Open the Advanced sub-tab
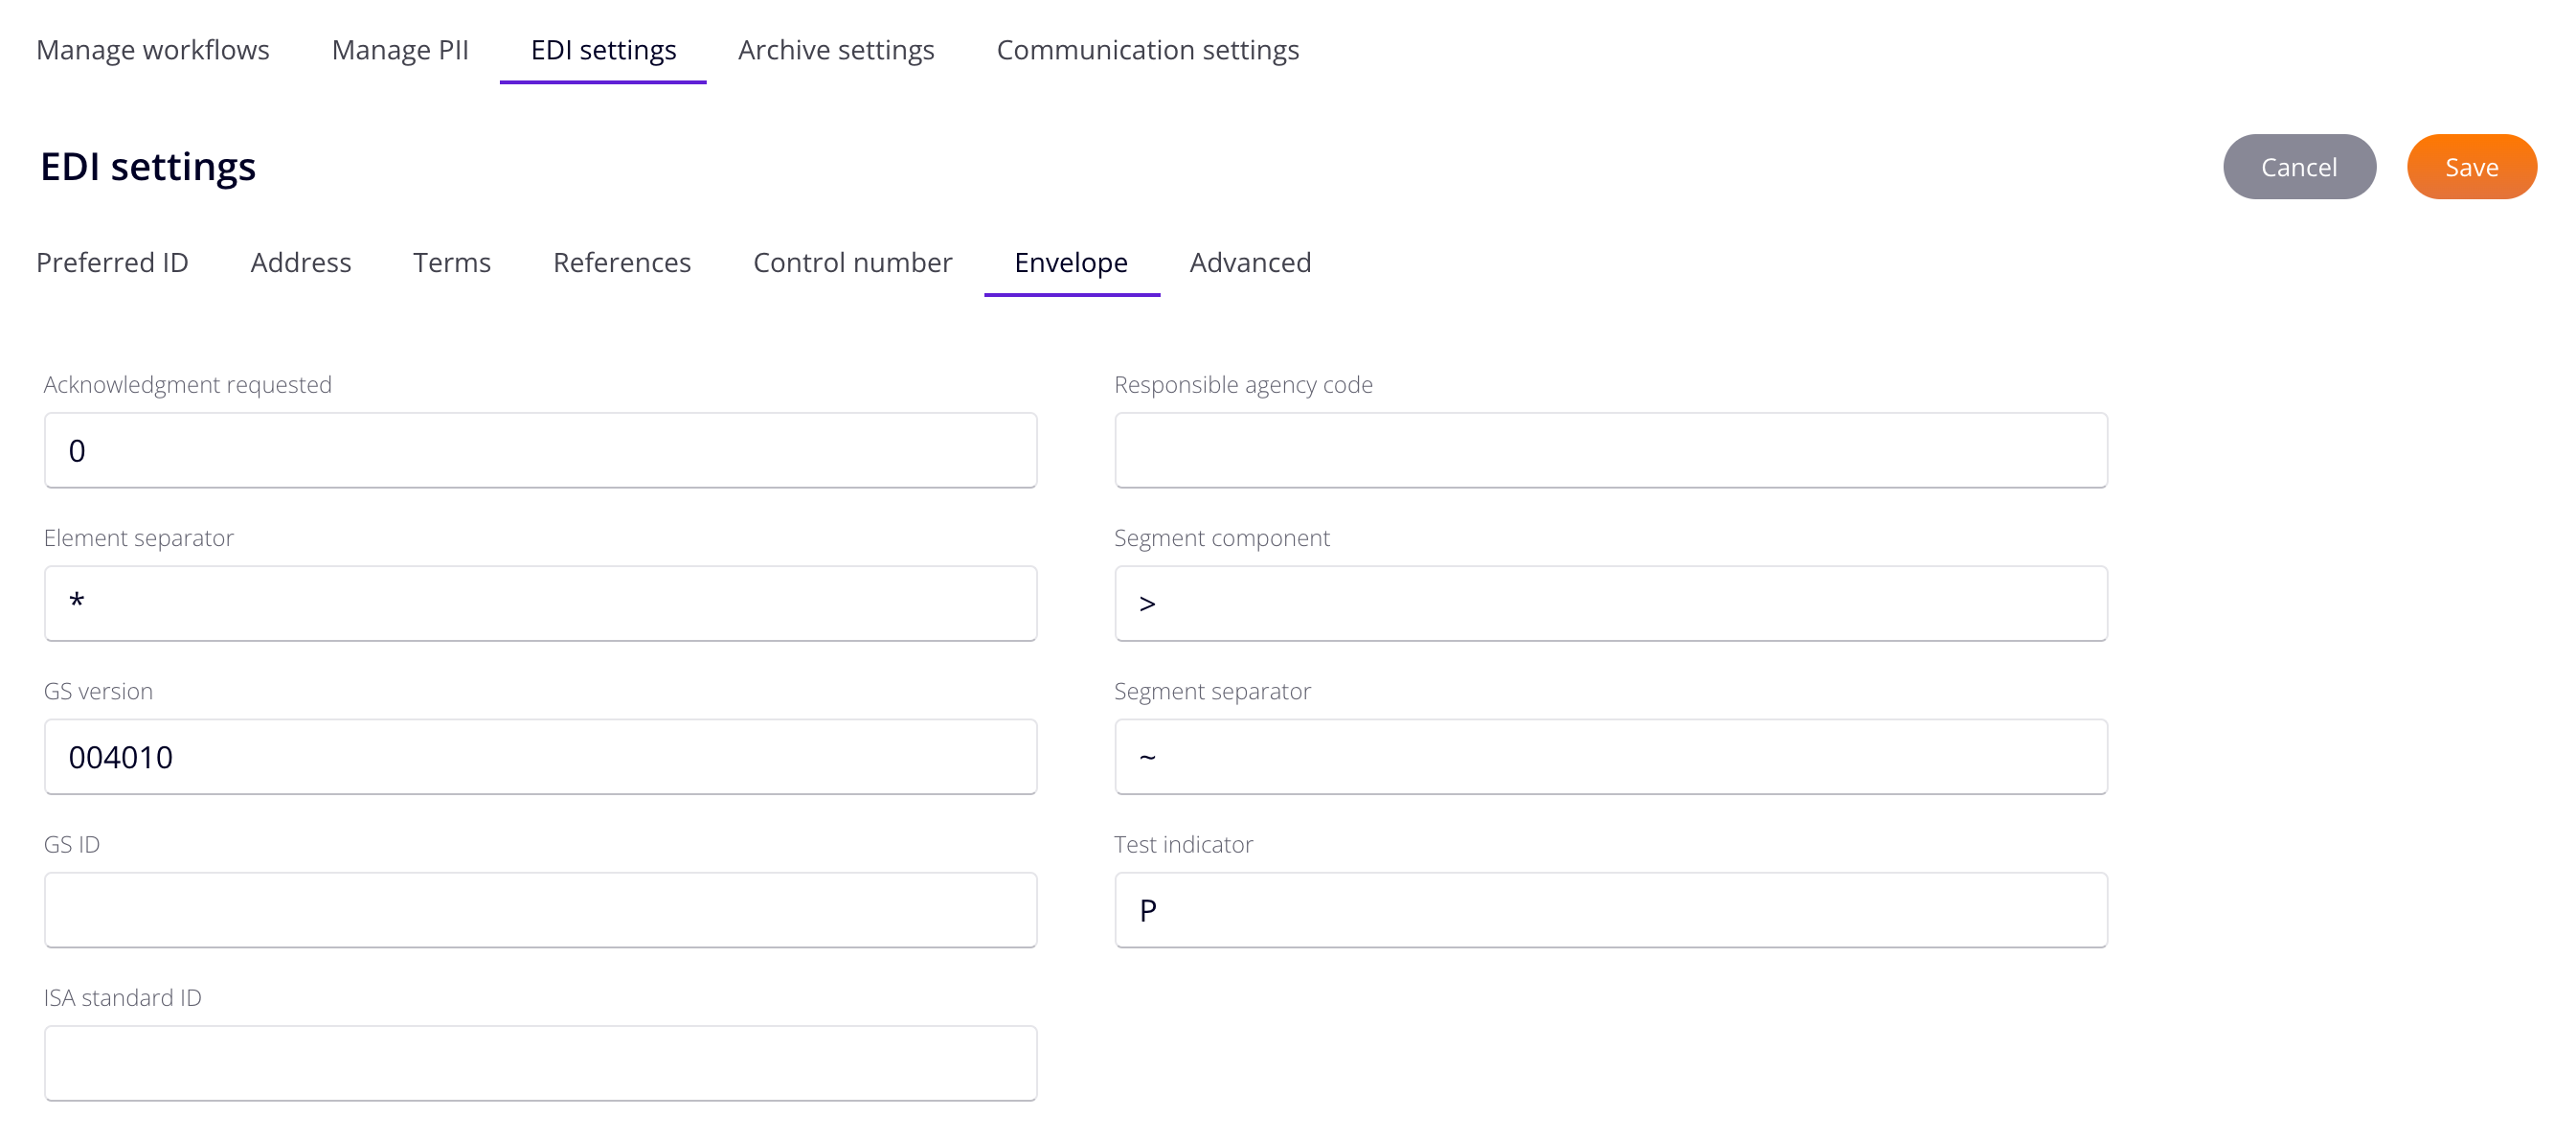The height and width of the screenshot is (1140, 2576). click(1250, 262)
